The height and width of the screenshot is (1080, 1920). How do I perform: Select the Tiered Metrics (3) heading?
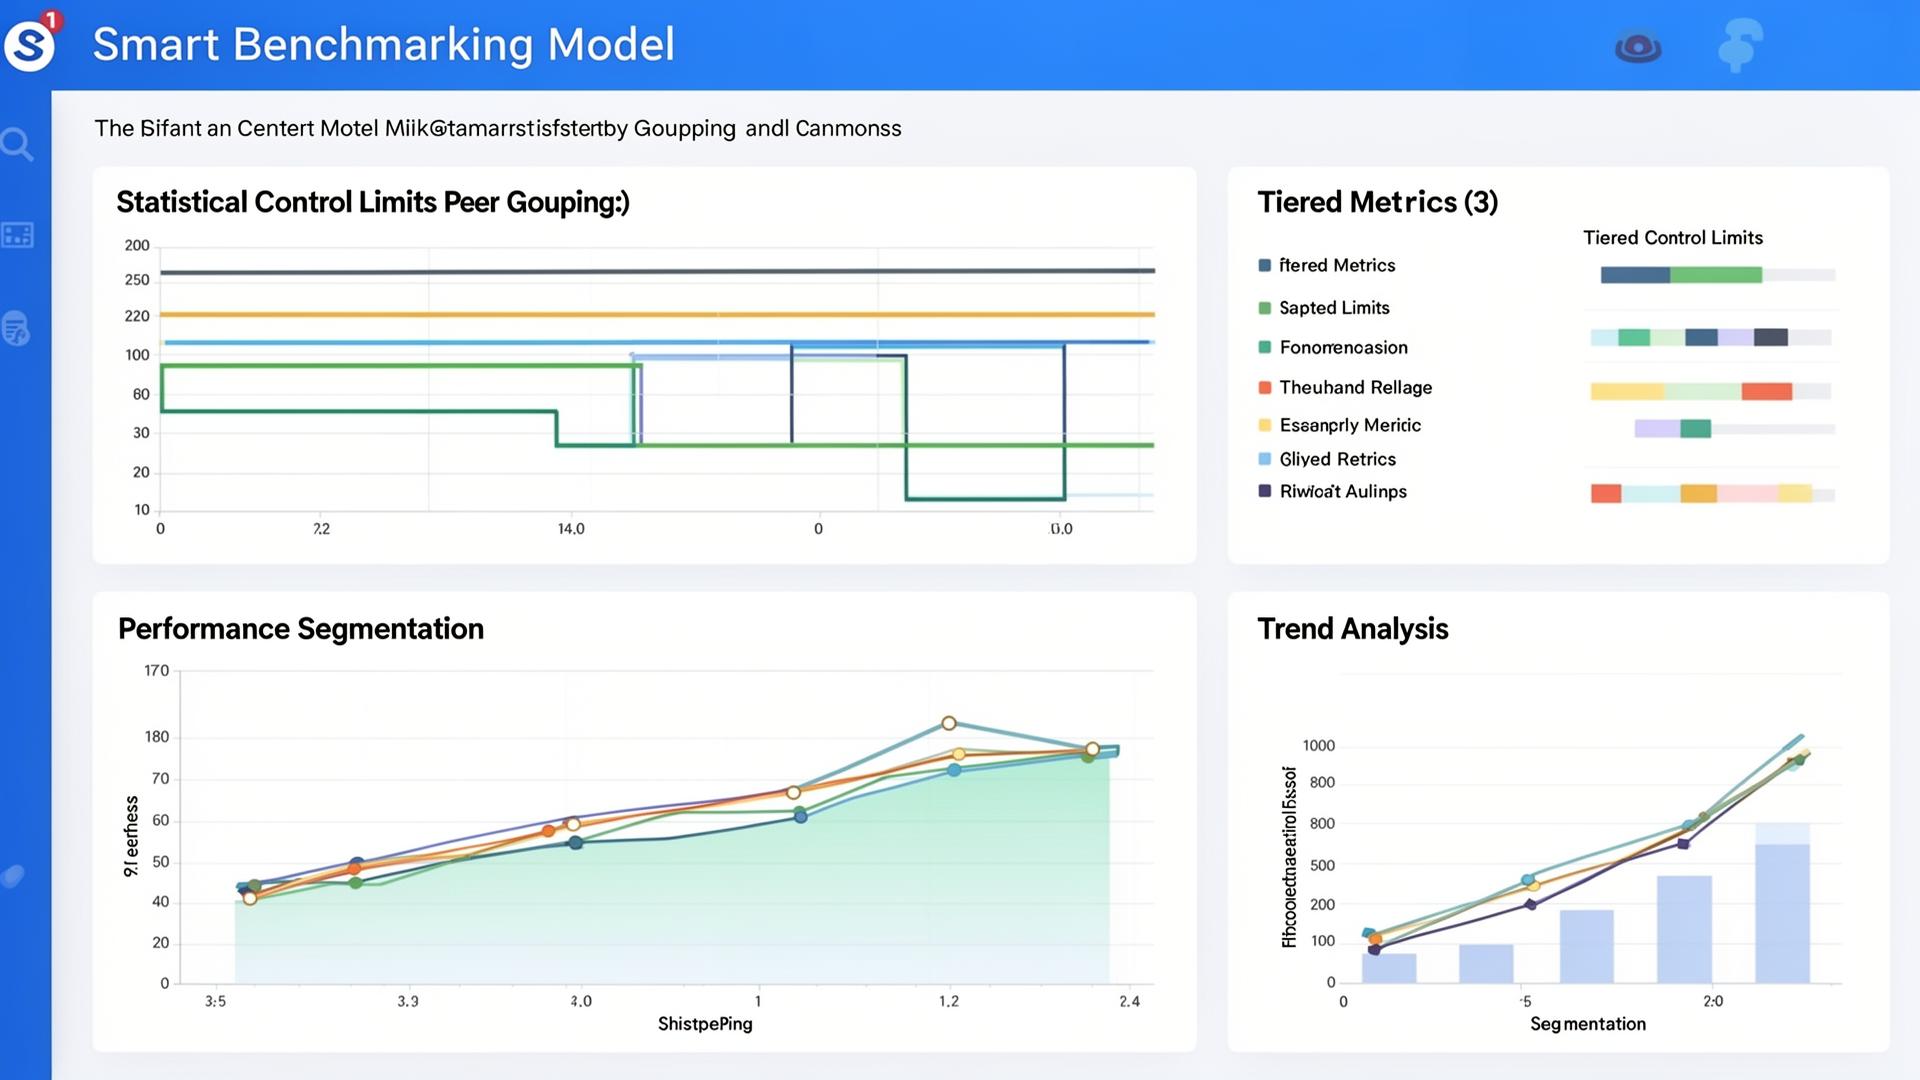pos(1378,202)
